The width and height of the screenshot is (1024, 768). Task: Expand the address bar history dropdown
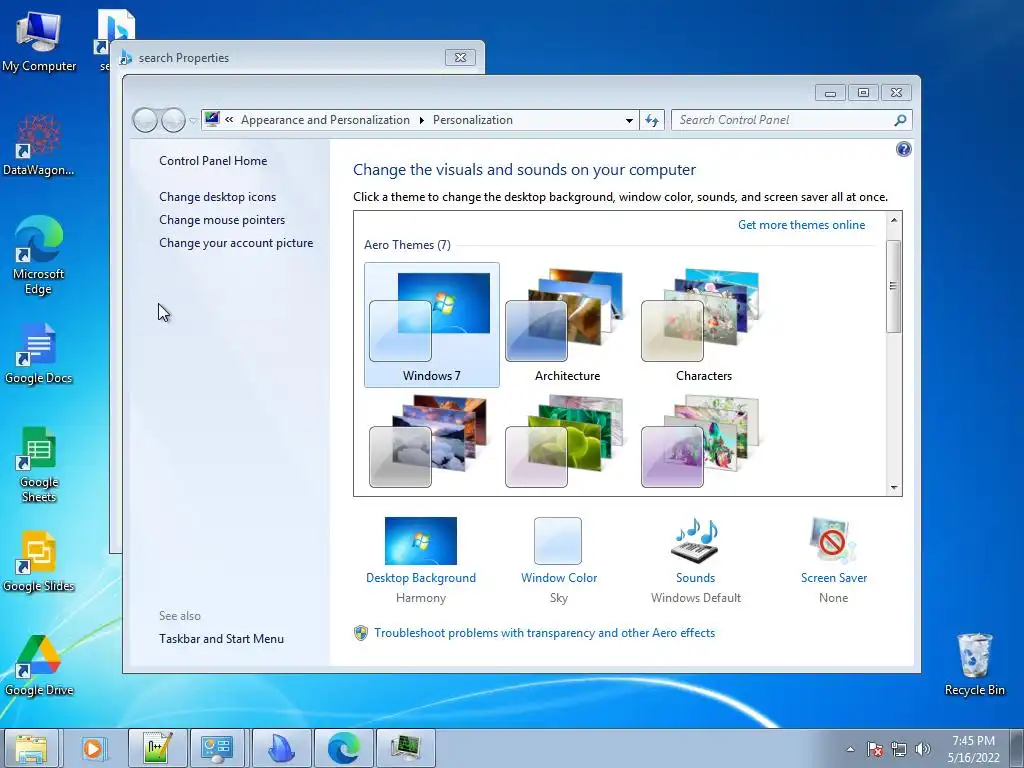click(x=629, y=120)
